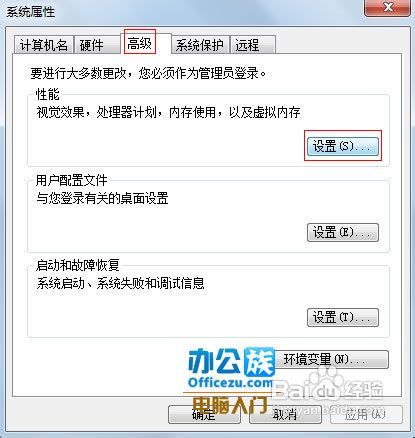Go to the 系统保护 tab
The width and height of the screenshot is (415, 438).
point(200,45)
